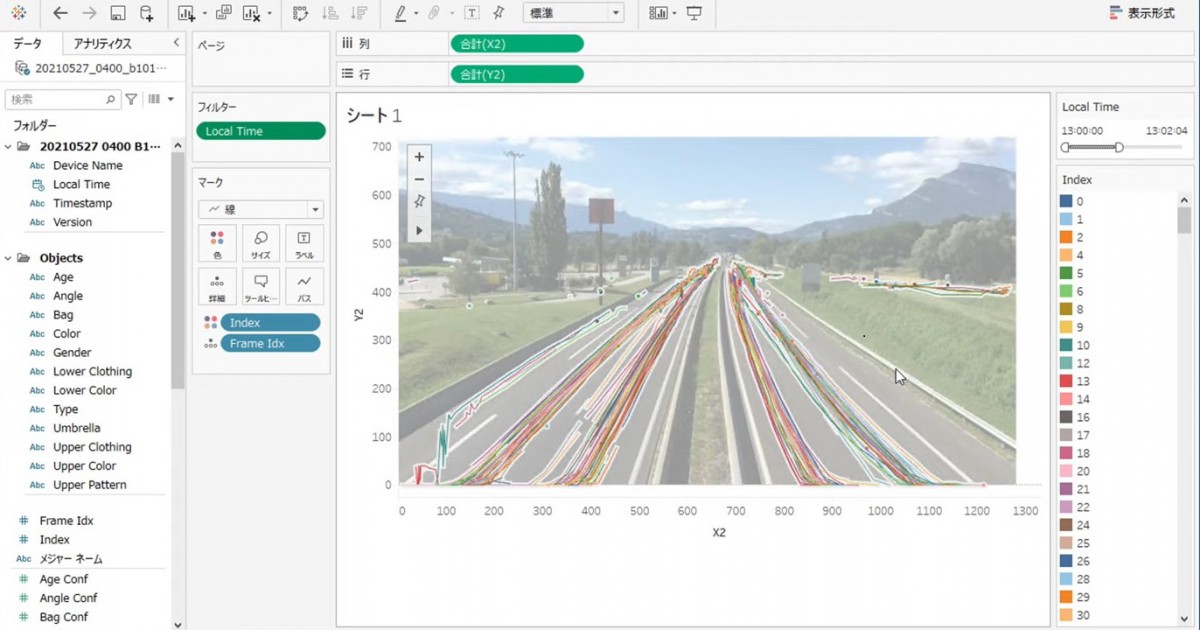This screenshot has height=630, width=1200.
Task: Click color swatch for Index 13
Action: [1066, 381]
